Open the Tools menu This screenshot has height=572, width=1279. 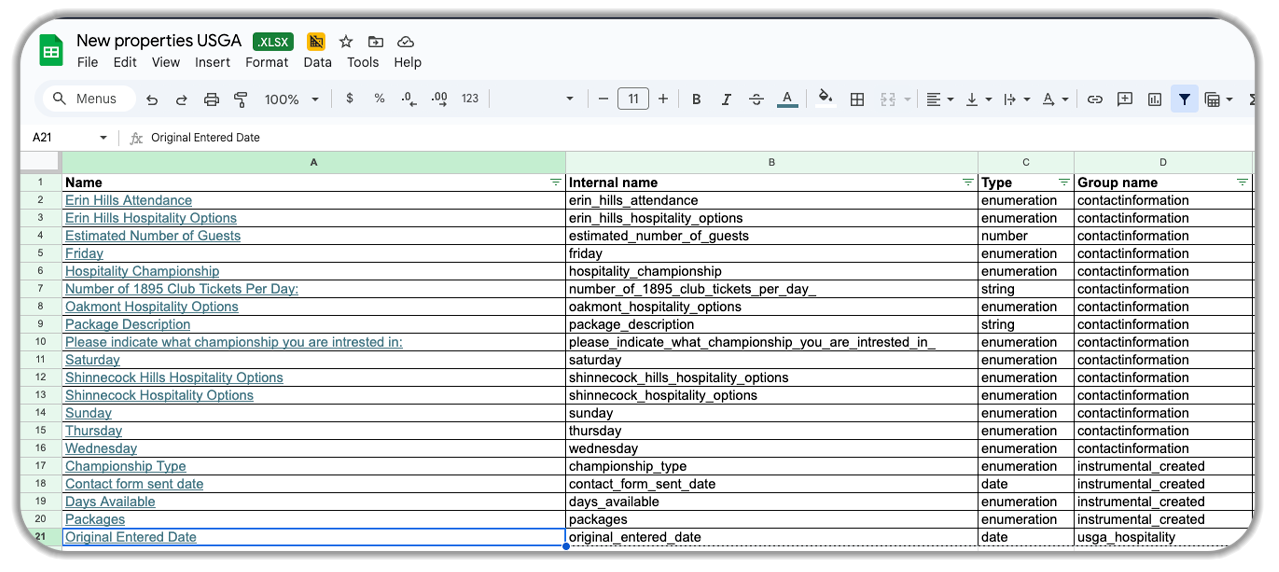coord(363,62)
